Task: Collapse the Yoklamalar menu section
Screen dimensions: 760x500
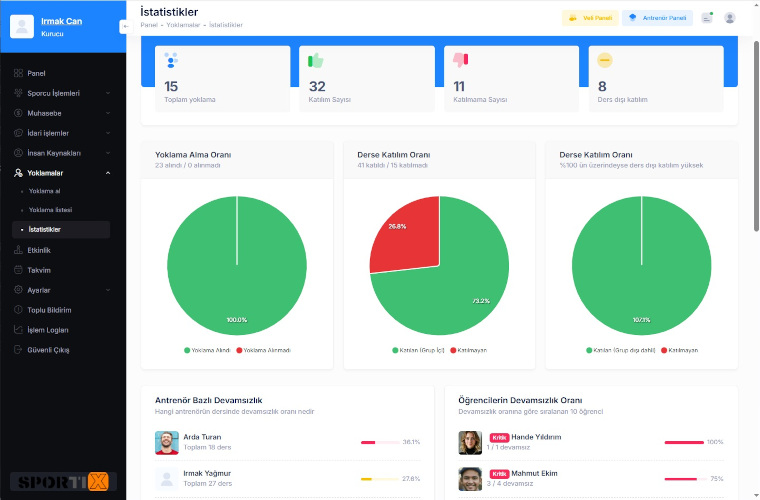Action: pos(61,173)
